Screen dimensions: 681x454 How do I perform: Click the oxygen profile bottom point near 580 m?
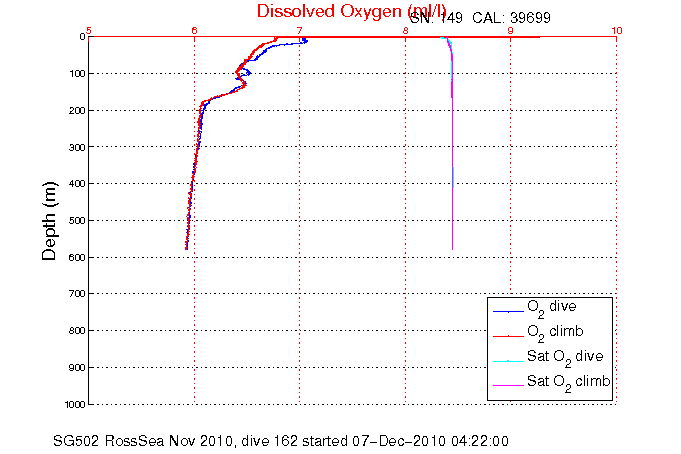186,249
